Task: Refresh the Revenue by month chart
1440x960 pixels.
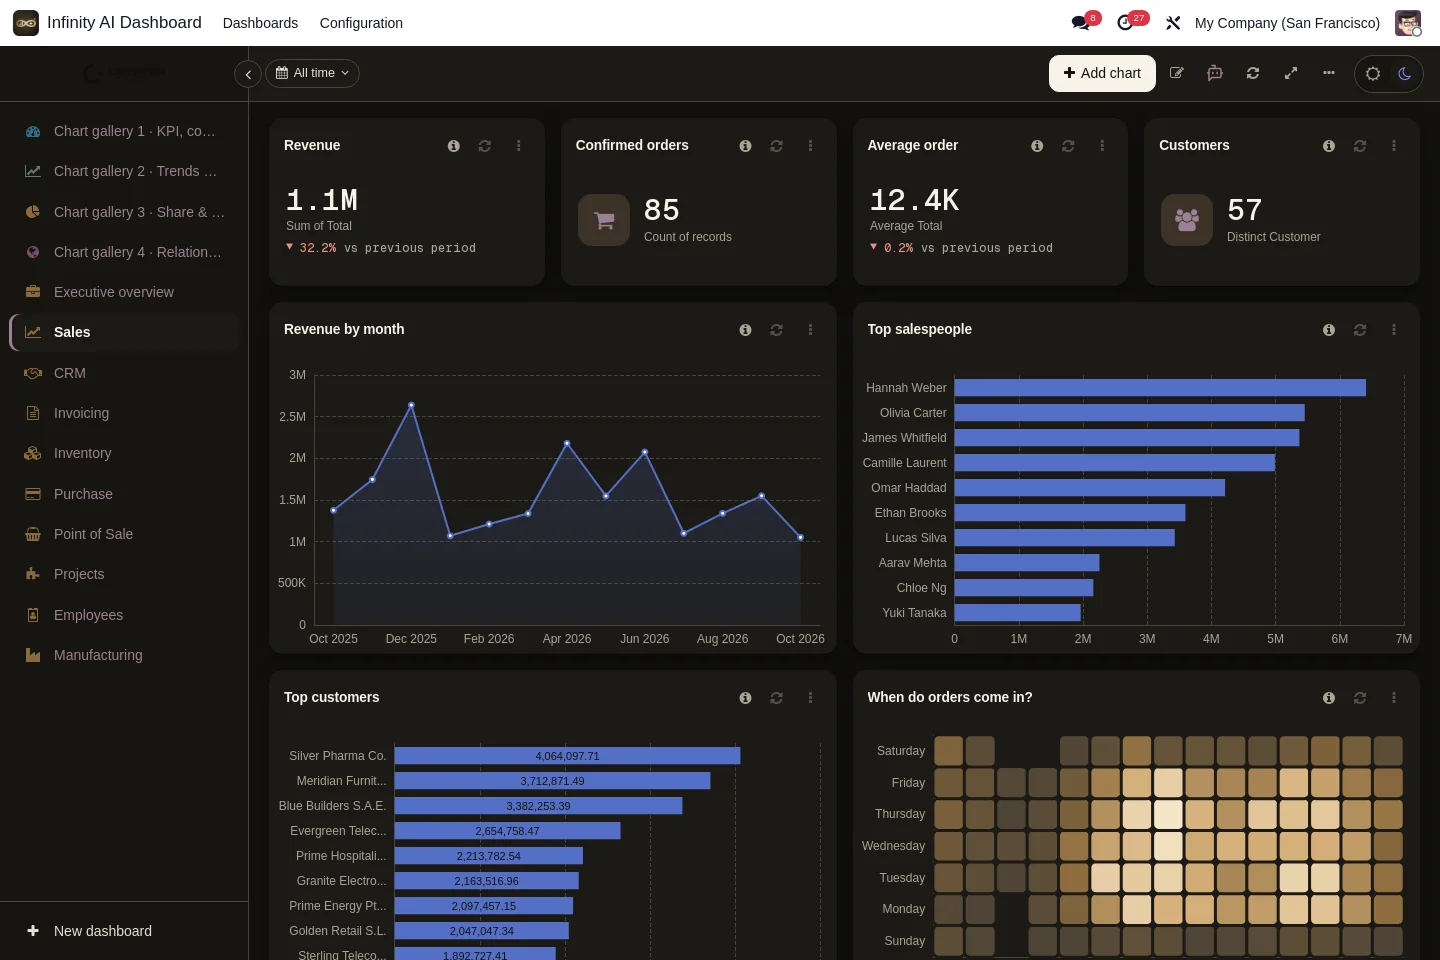Action: click(x=776, y=330)
